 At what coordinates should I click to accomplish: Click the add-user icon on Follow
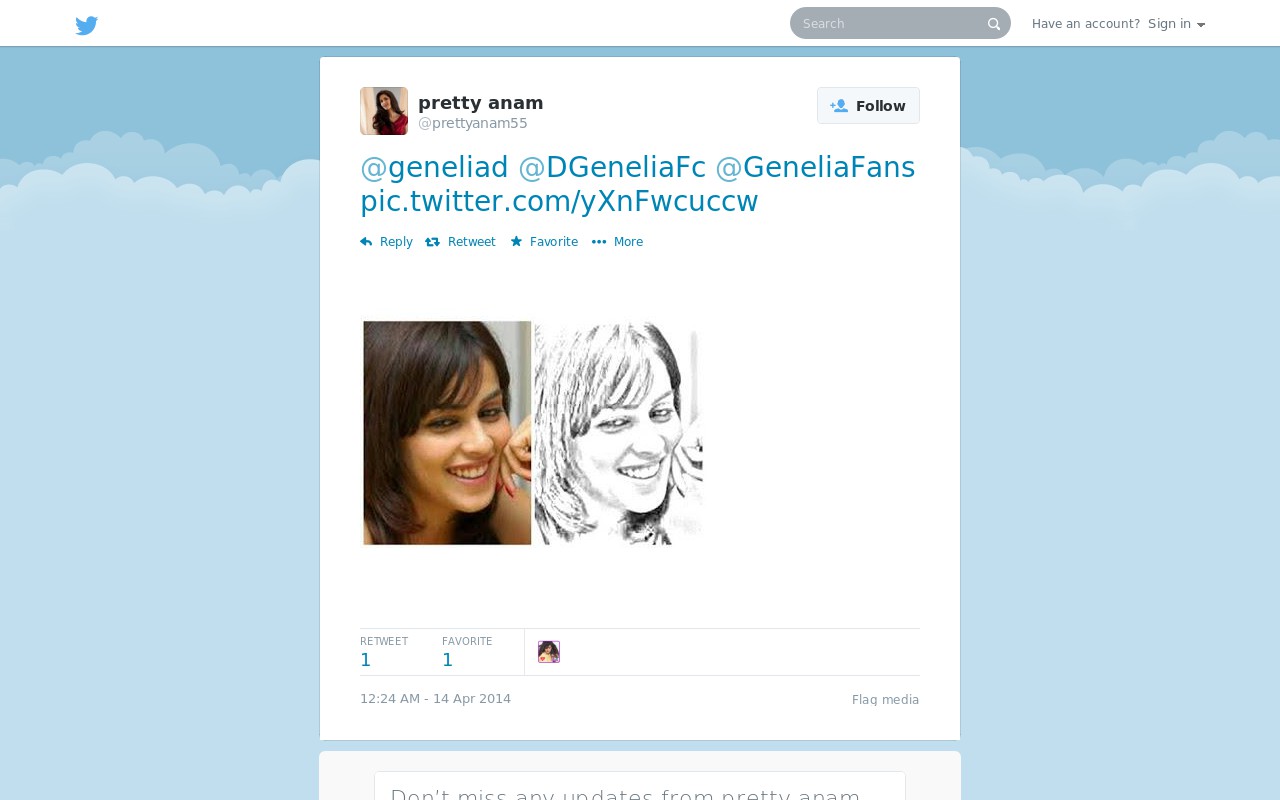[x=839, y=106]
